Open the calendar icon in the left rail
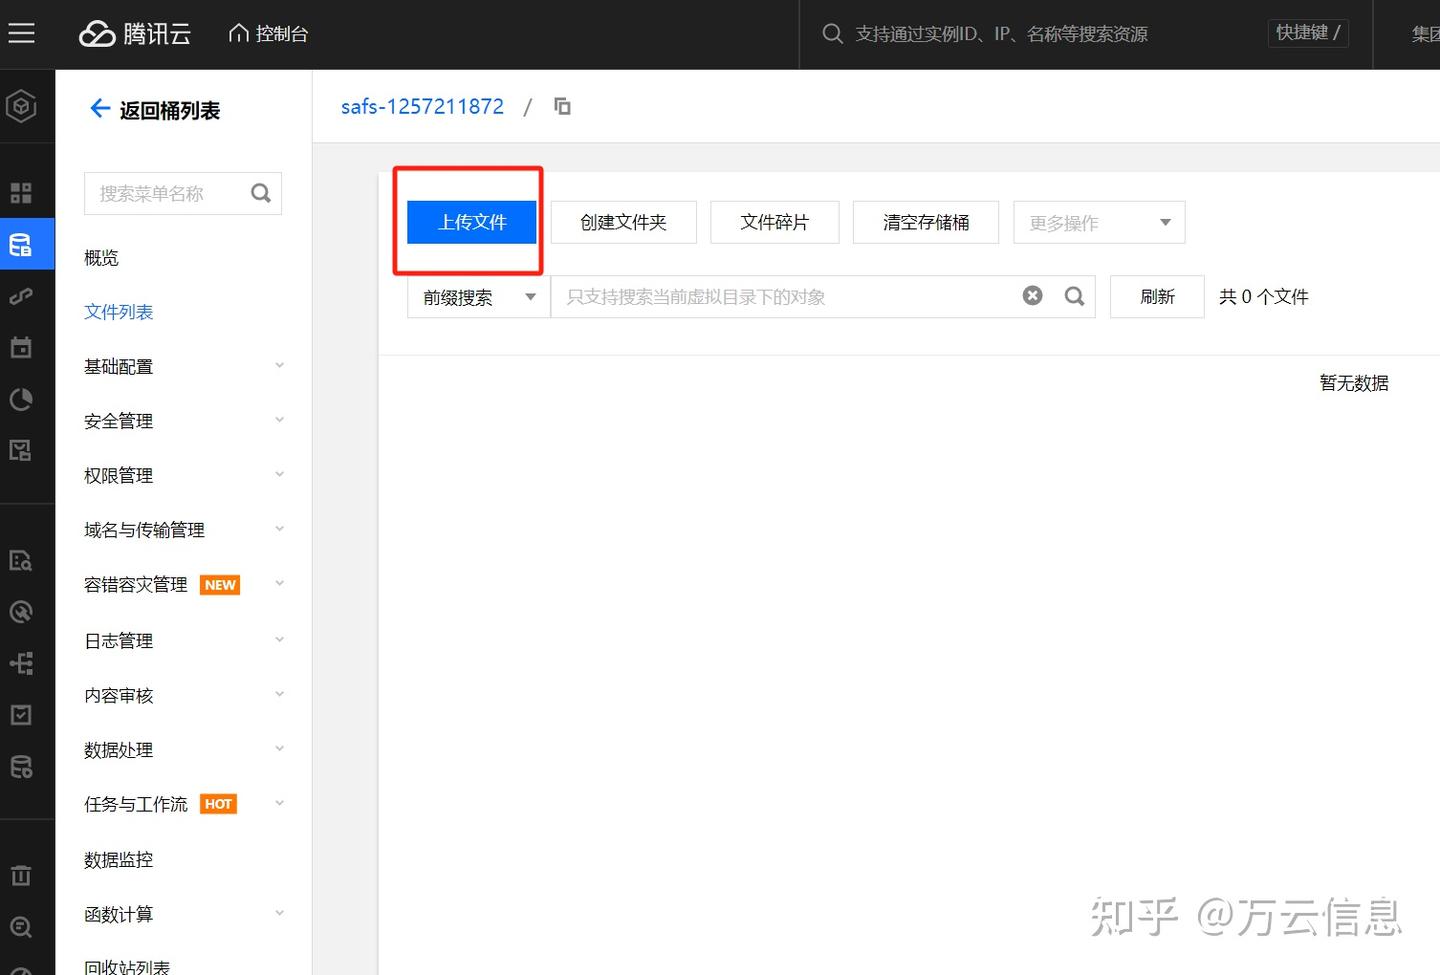The height and width of the screenshot is (975, 1440). click(x=21, y=348)
